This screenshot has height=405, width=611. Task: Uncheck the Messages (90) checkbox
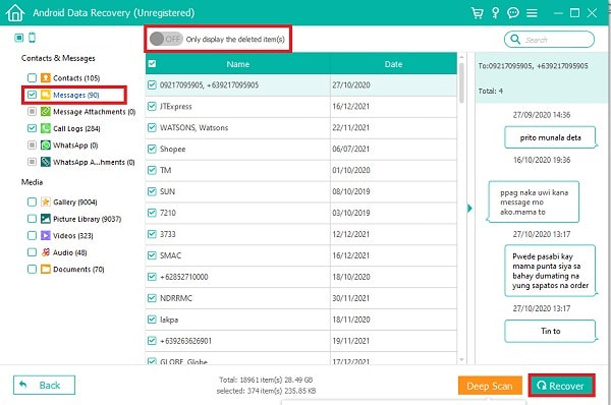(x=32, y=95)
